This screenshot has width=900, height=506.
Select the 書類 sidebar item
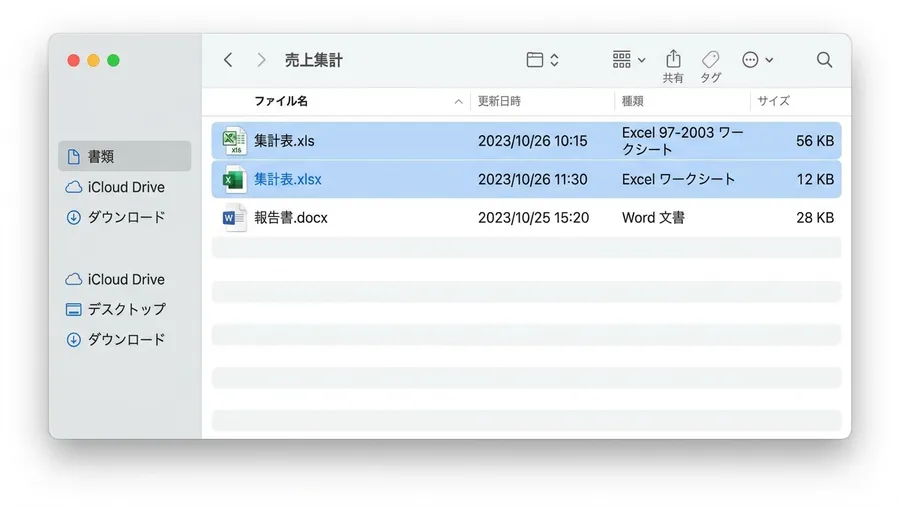click(125, 156)
